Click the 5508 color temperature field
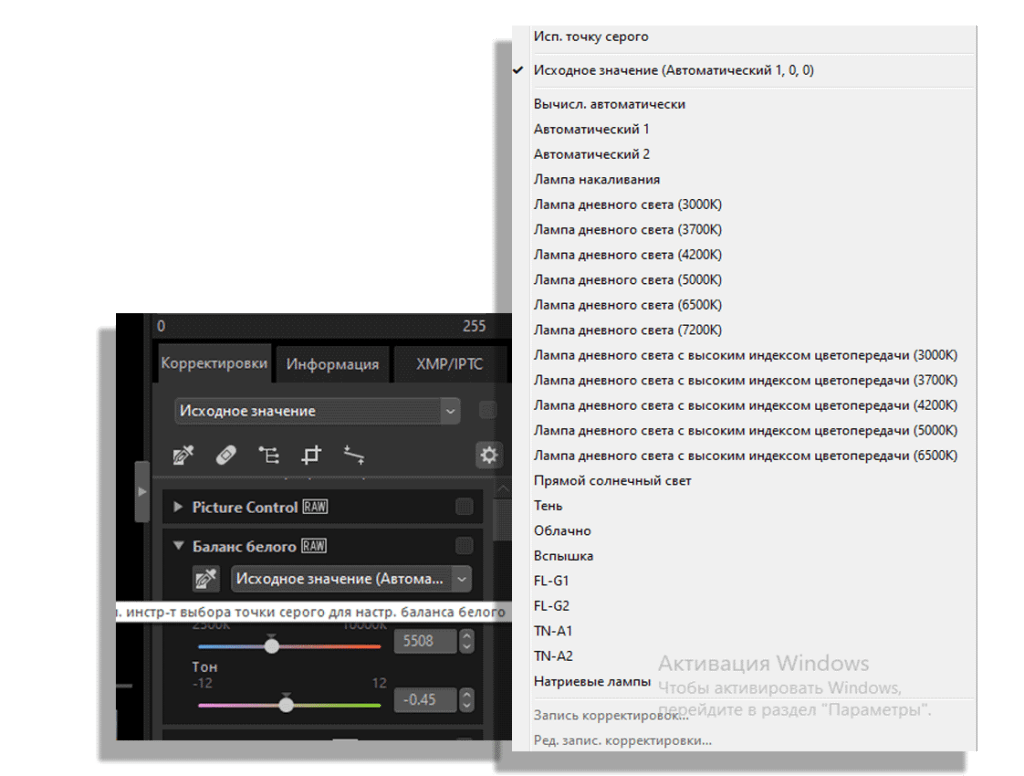 coord(424,641)
